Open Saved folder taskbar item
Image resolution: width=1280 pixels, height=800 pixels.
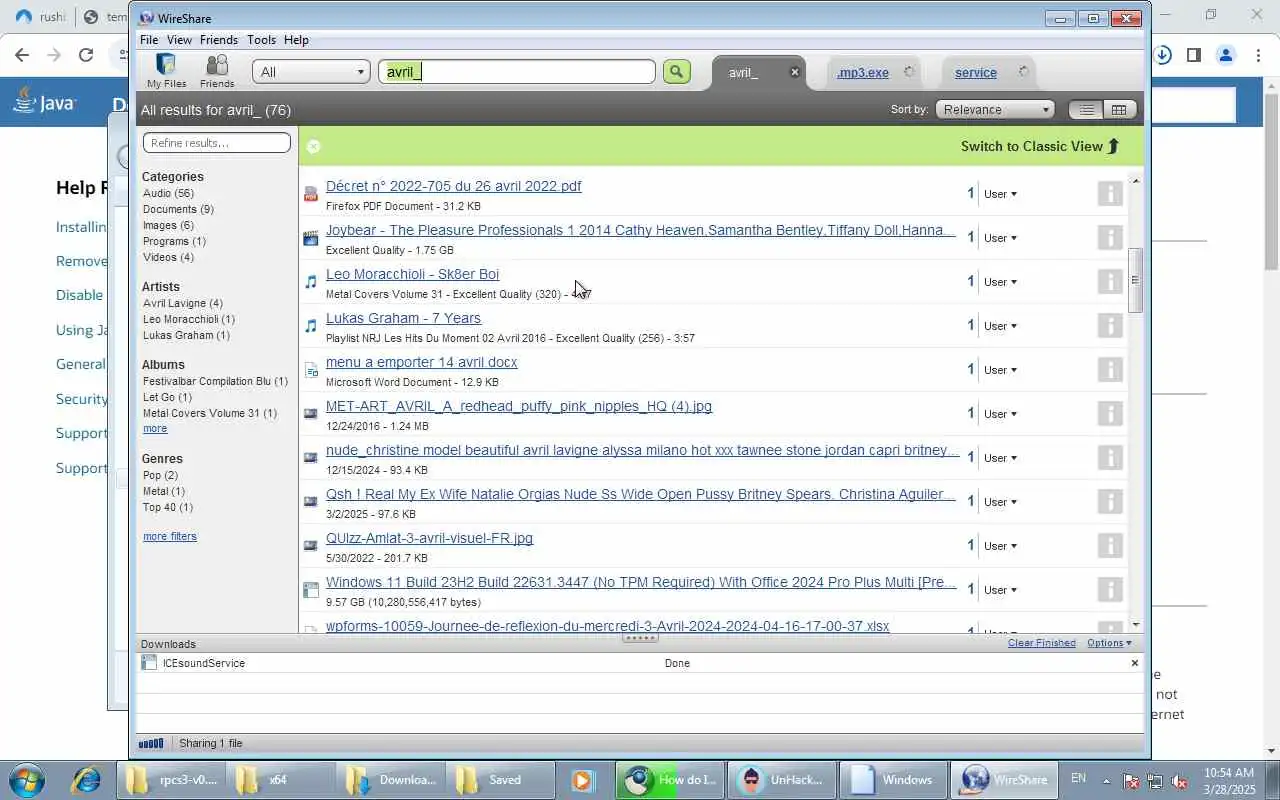[x=499, y=779]
